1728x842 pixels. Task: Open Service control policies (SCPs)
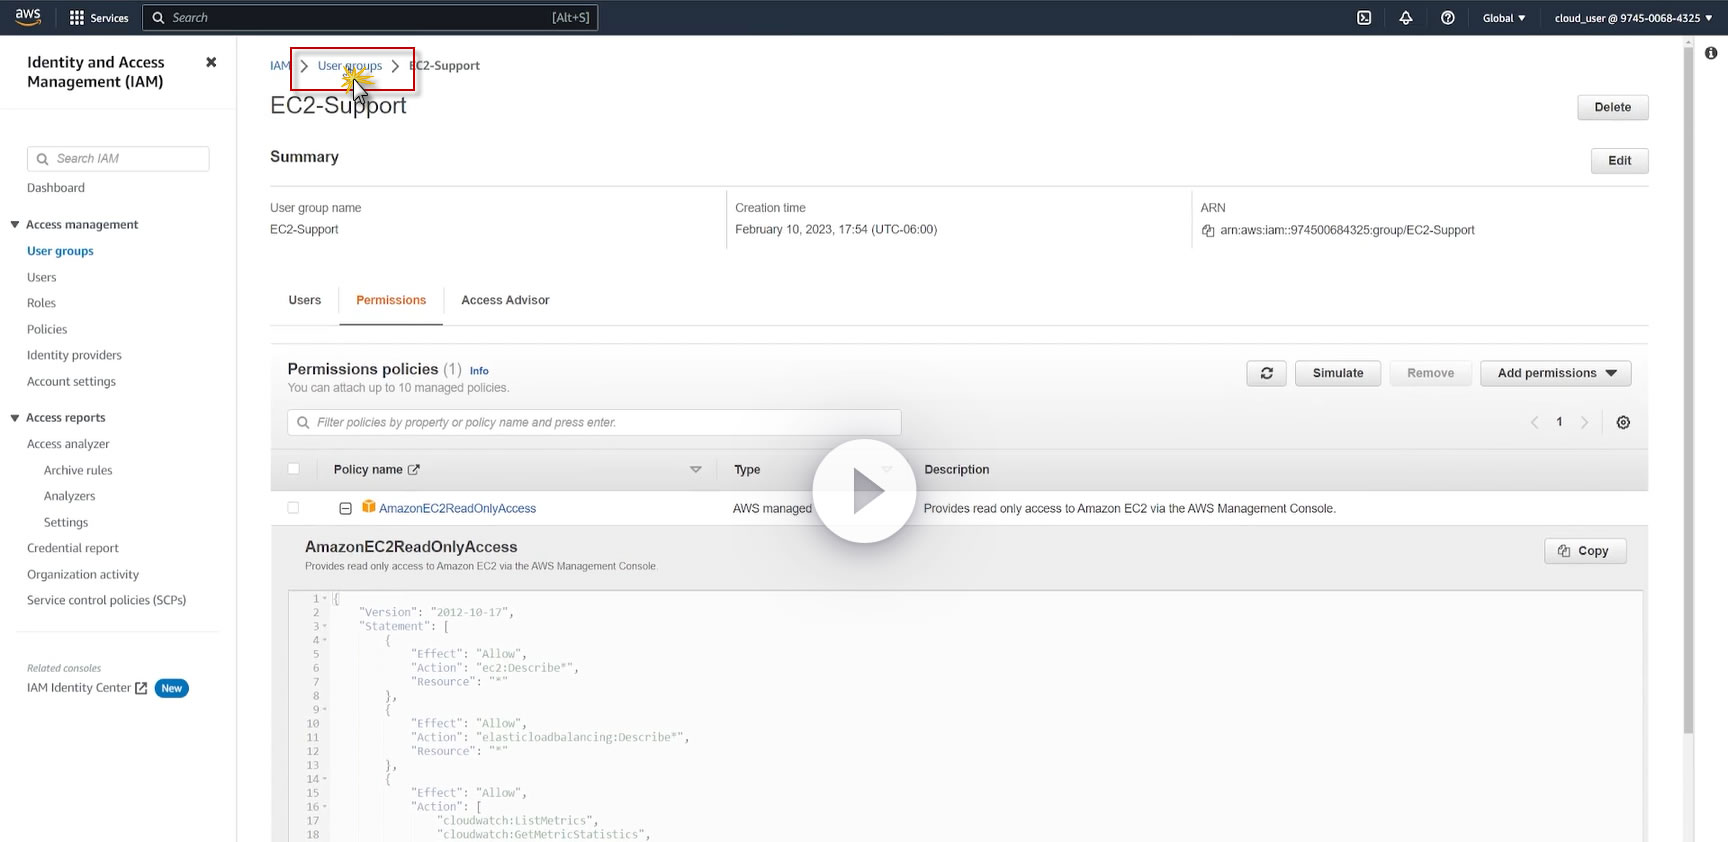pos(107,600)
